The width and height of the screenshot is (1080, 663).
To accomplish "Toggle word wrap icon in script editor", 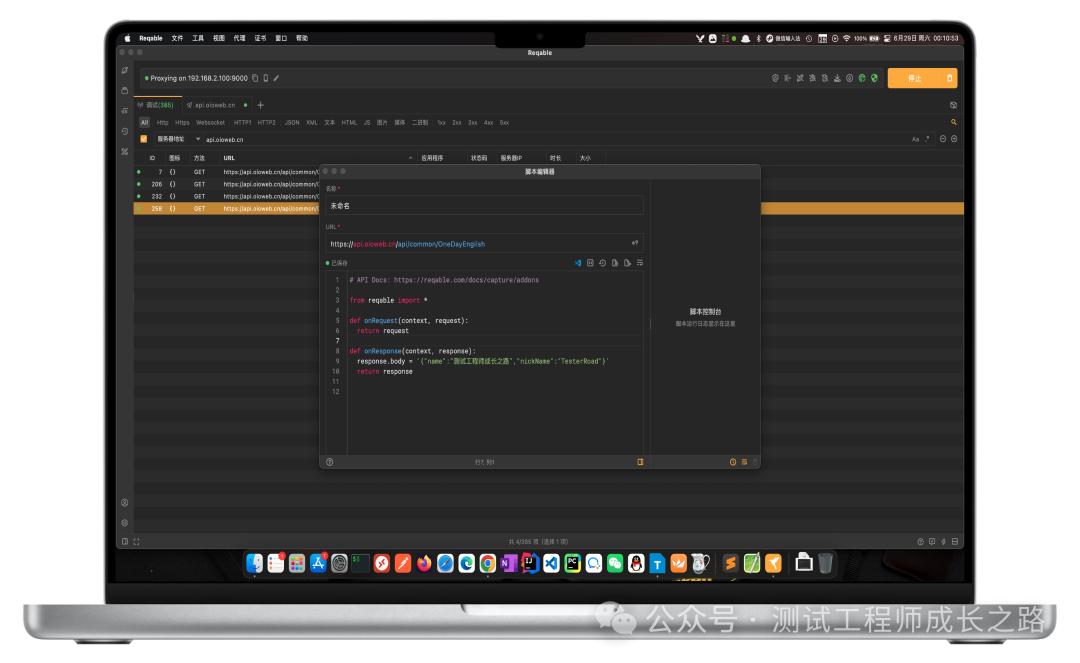I will (x=640, y=263).
